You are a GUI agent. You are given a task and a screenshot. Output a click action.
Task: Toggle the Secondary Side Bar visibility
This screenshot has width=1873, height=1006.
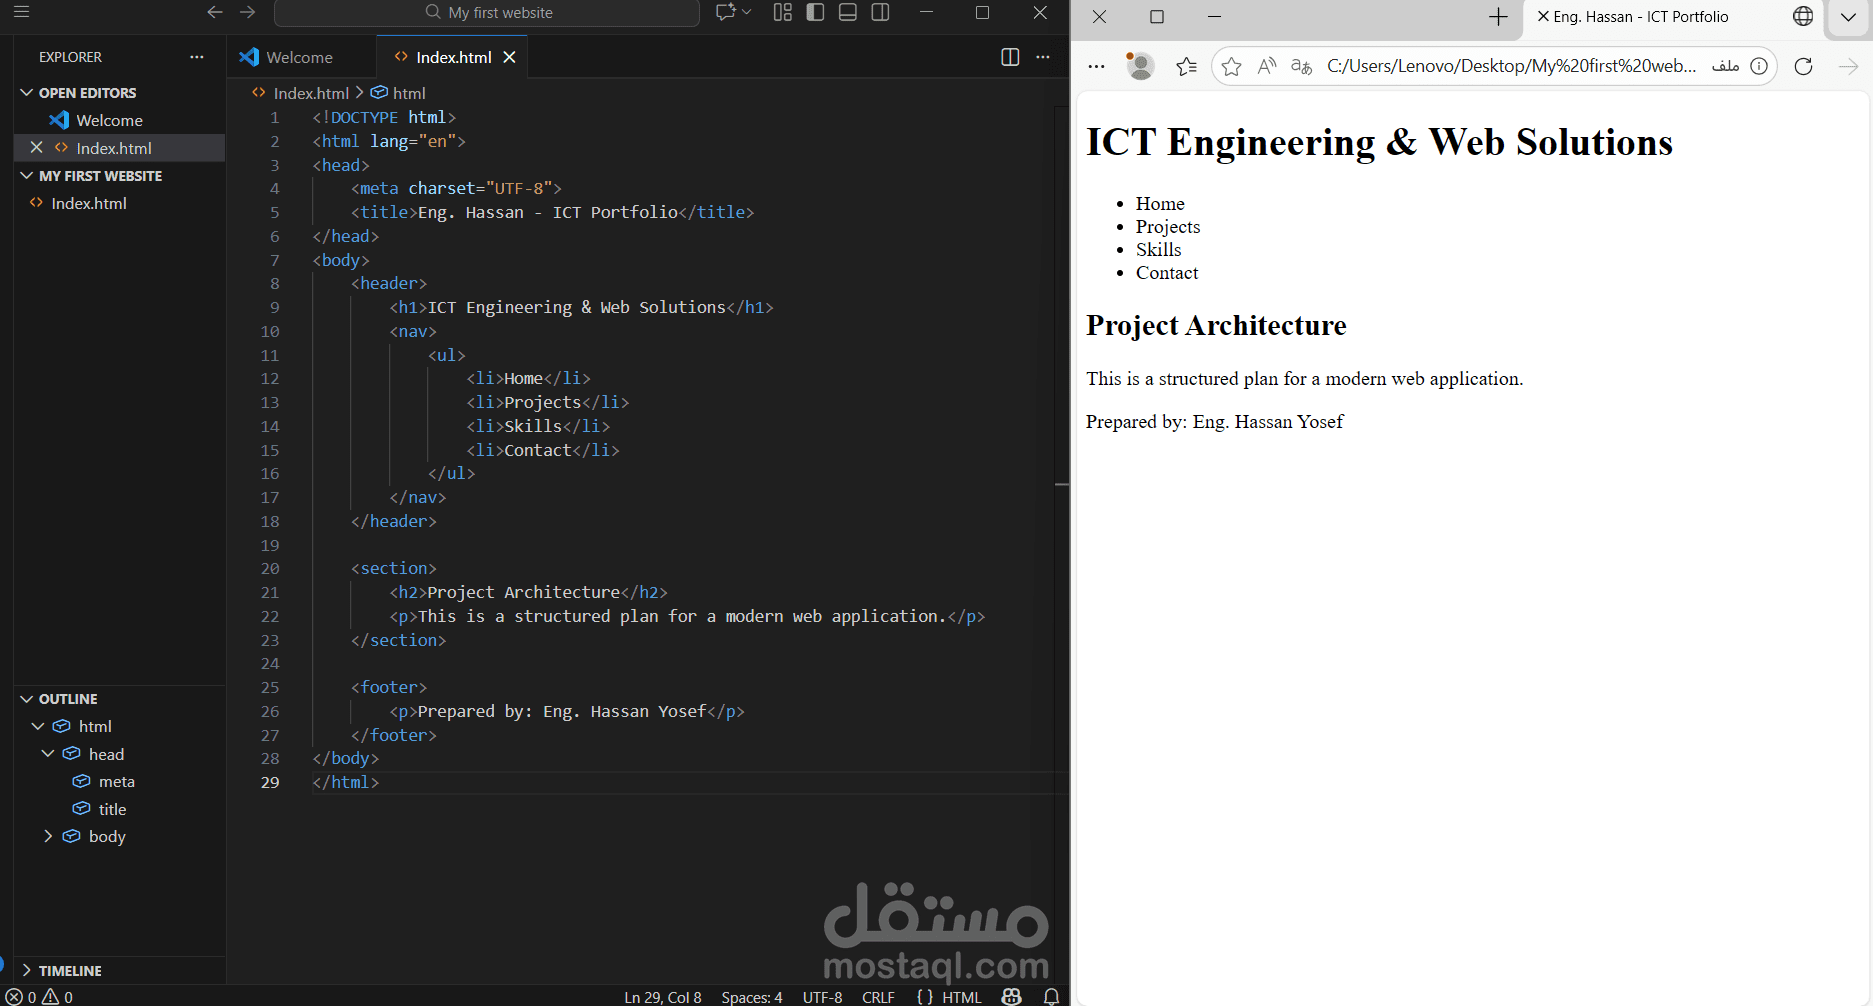pos(879,12)
